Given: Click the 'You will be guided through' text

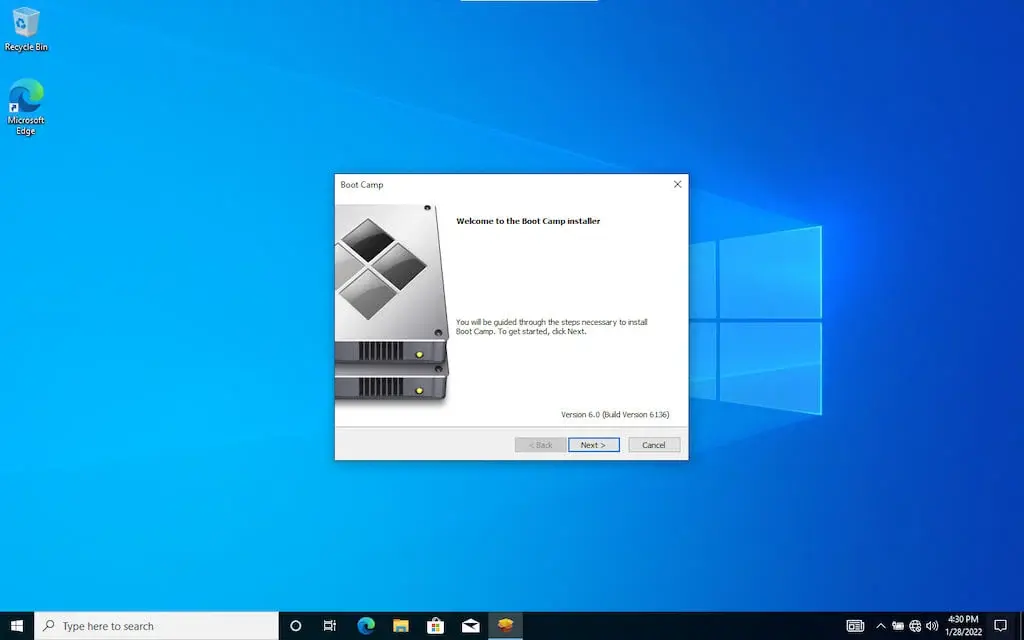Looking at the screenshot, I should (552, 327).
